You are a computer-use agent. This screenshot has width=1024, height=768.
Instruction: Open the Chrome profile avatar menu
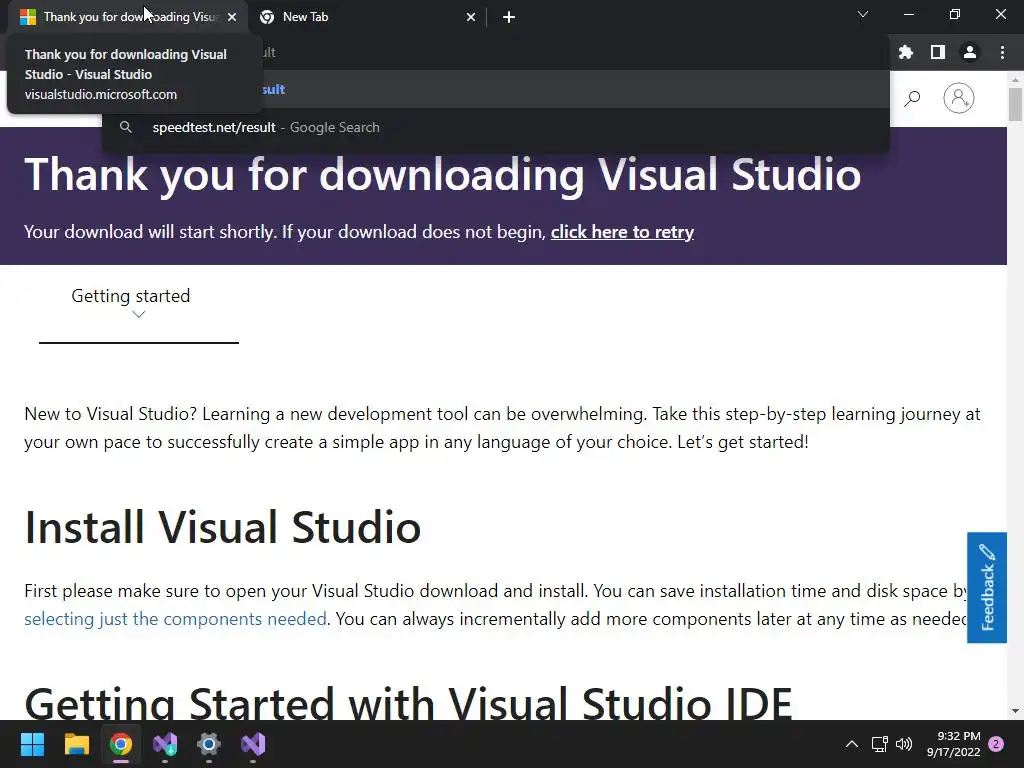970,52
